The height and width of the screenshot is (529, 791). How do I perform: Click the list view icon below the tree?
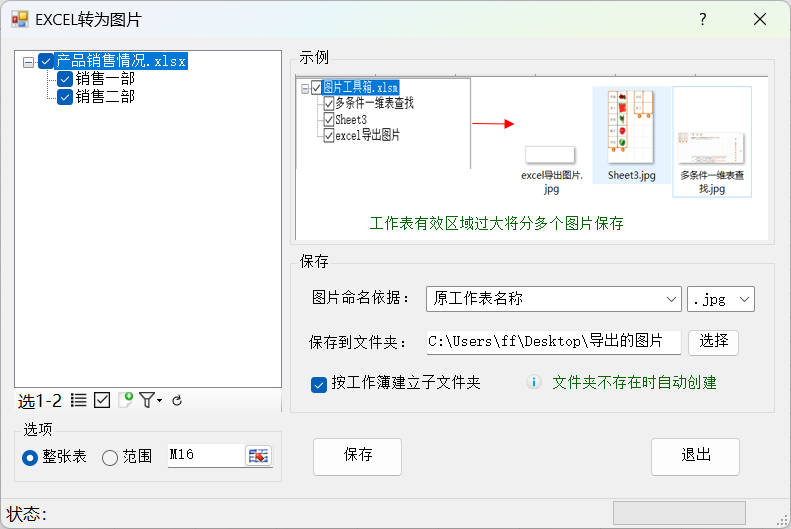(79, 401)
